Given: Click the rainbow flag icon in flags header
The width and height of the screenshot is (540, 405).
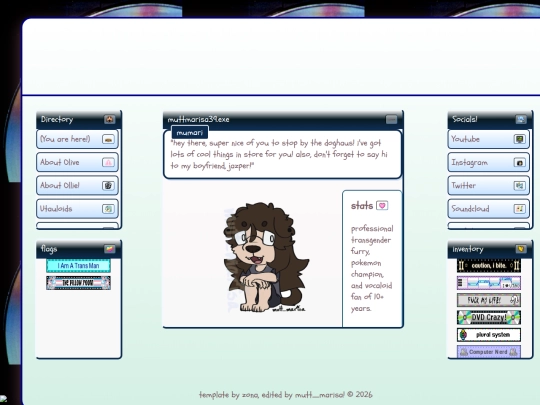Looking at the screenshot, I should click(110, 249).
